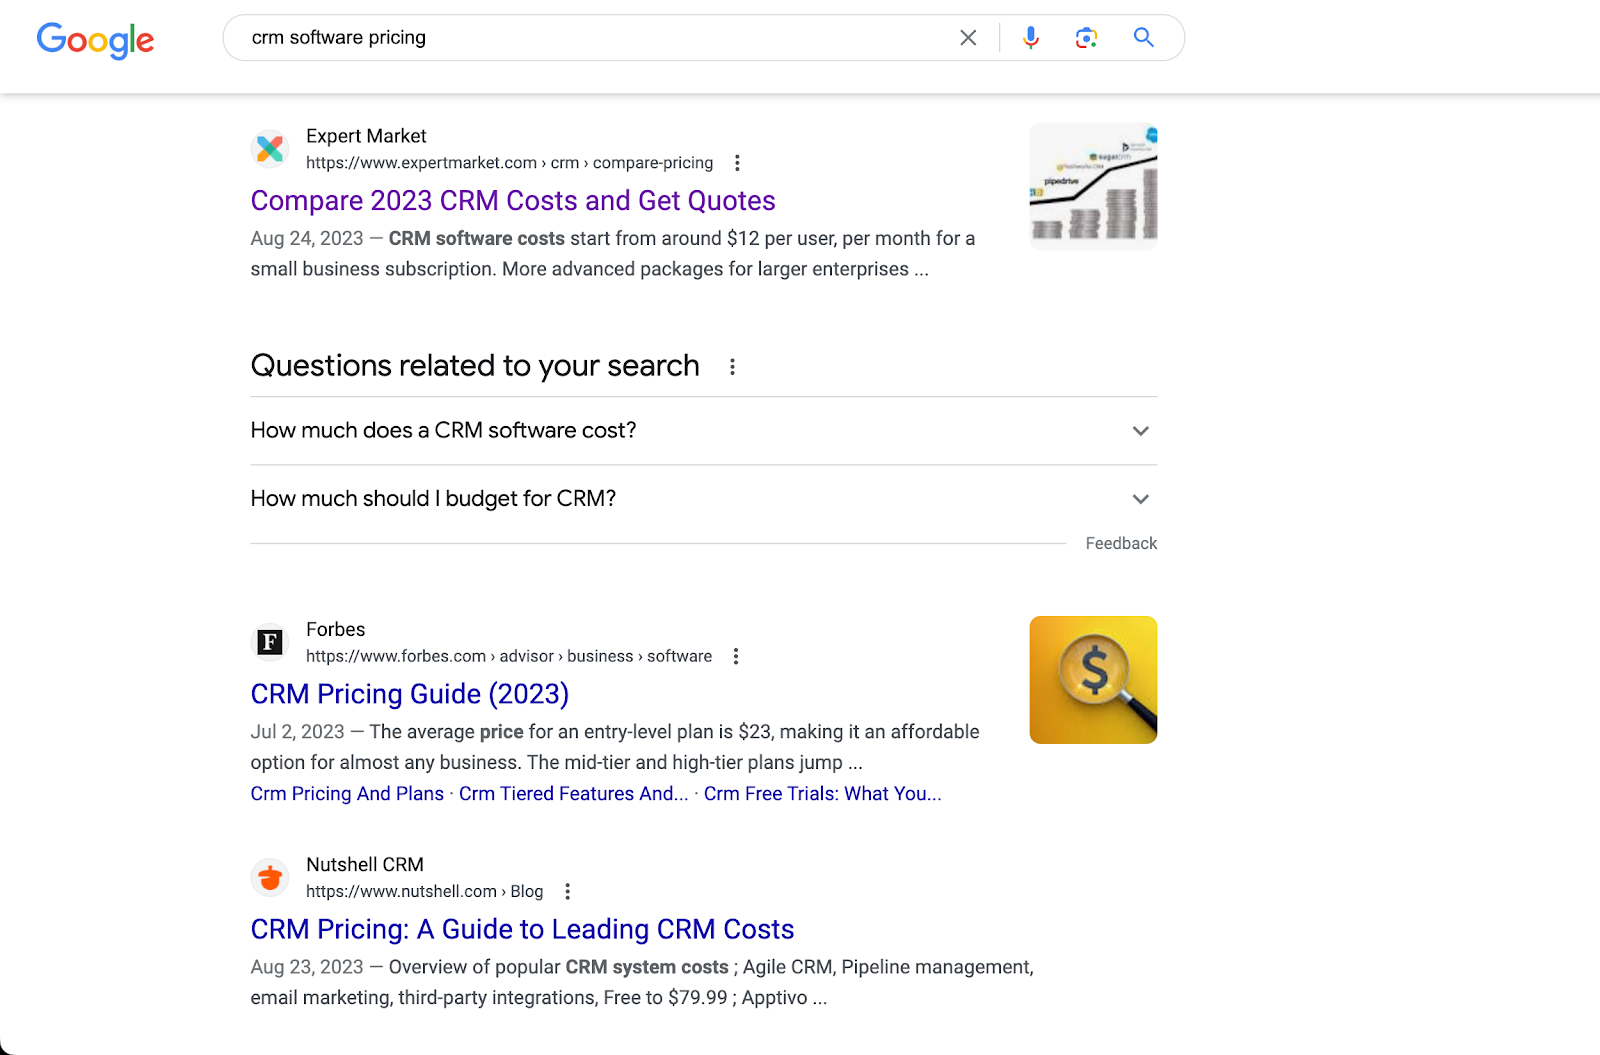Open the options menu for Expert Market result

(x=737, y=163)
